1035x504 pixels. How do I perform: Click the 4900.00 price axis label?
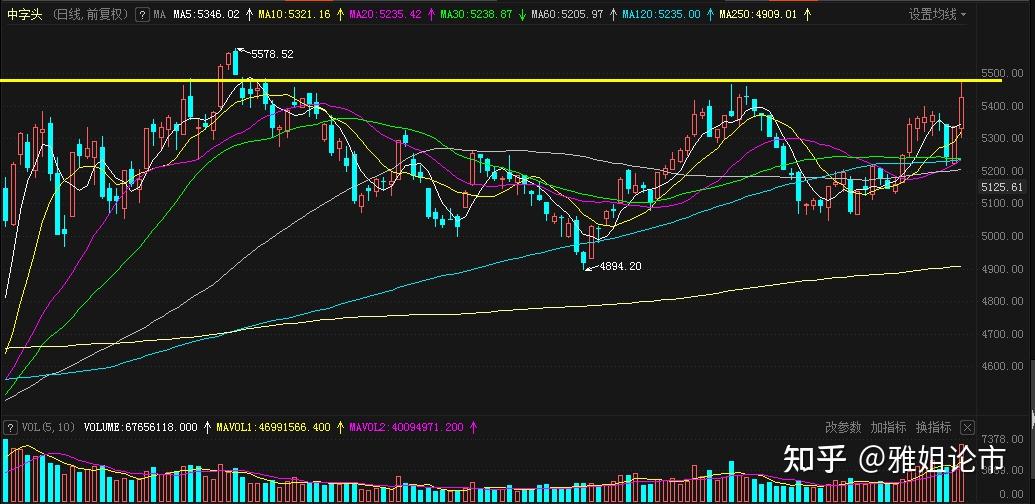1003,269
